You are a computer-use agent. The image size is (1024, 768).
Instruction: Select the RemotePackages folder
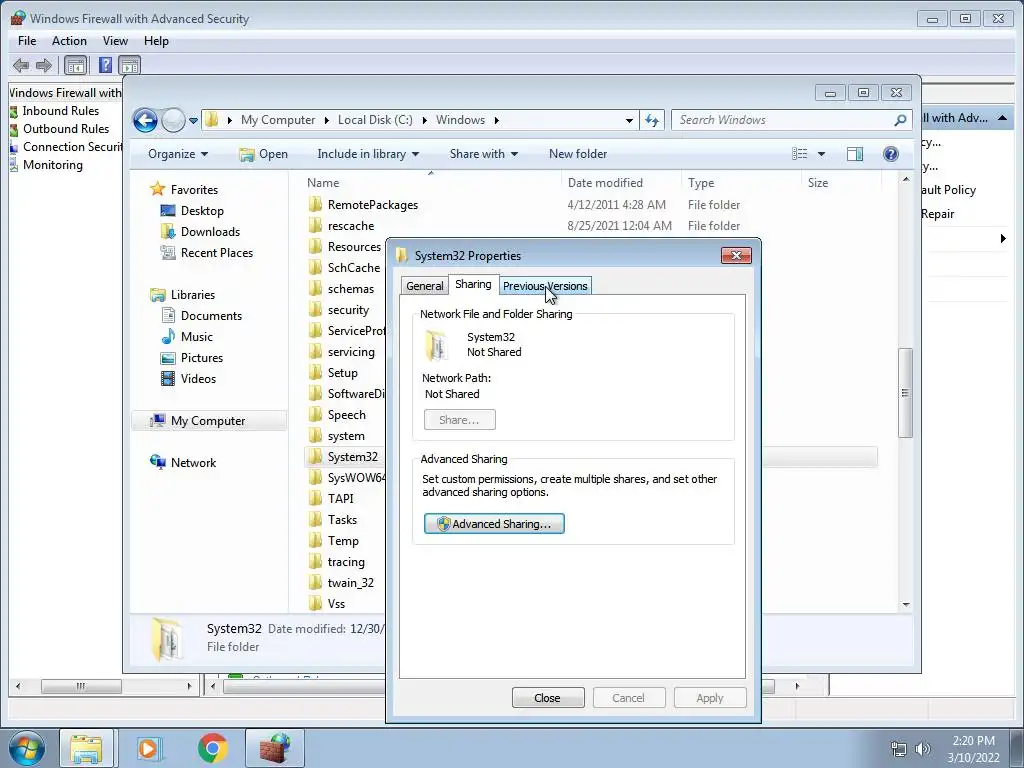pos(372,205)
